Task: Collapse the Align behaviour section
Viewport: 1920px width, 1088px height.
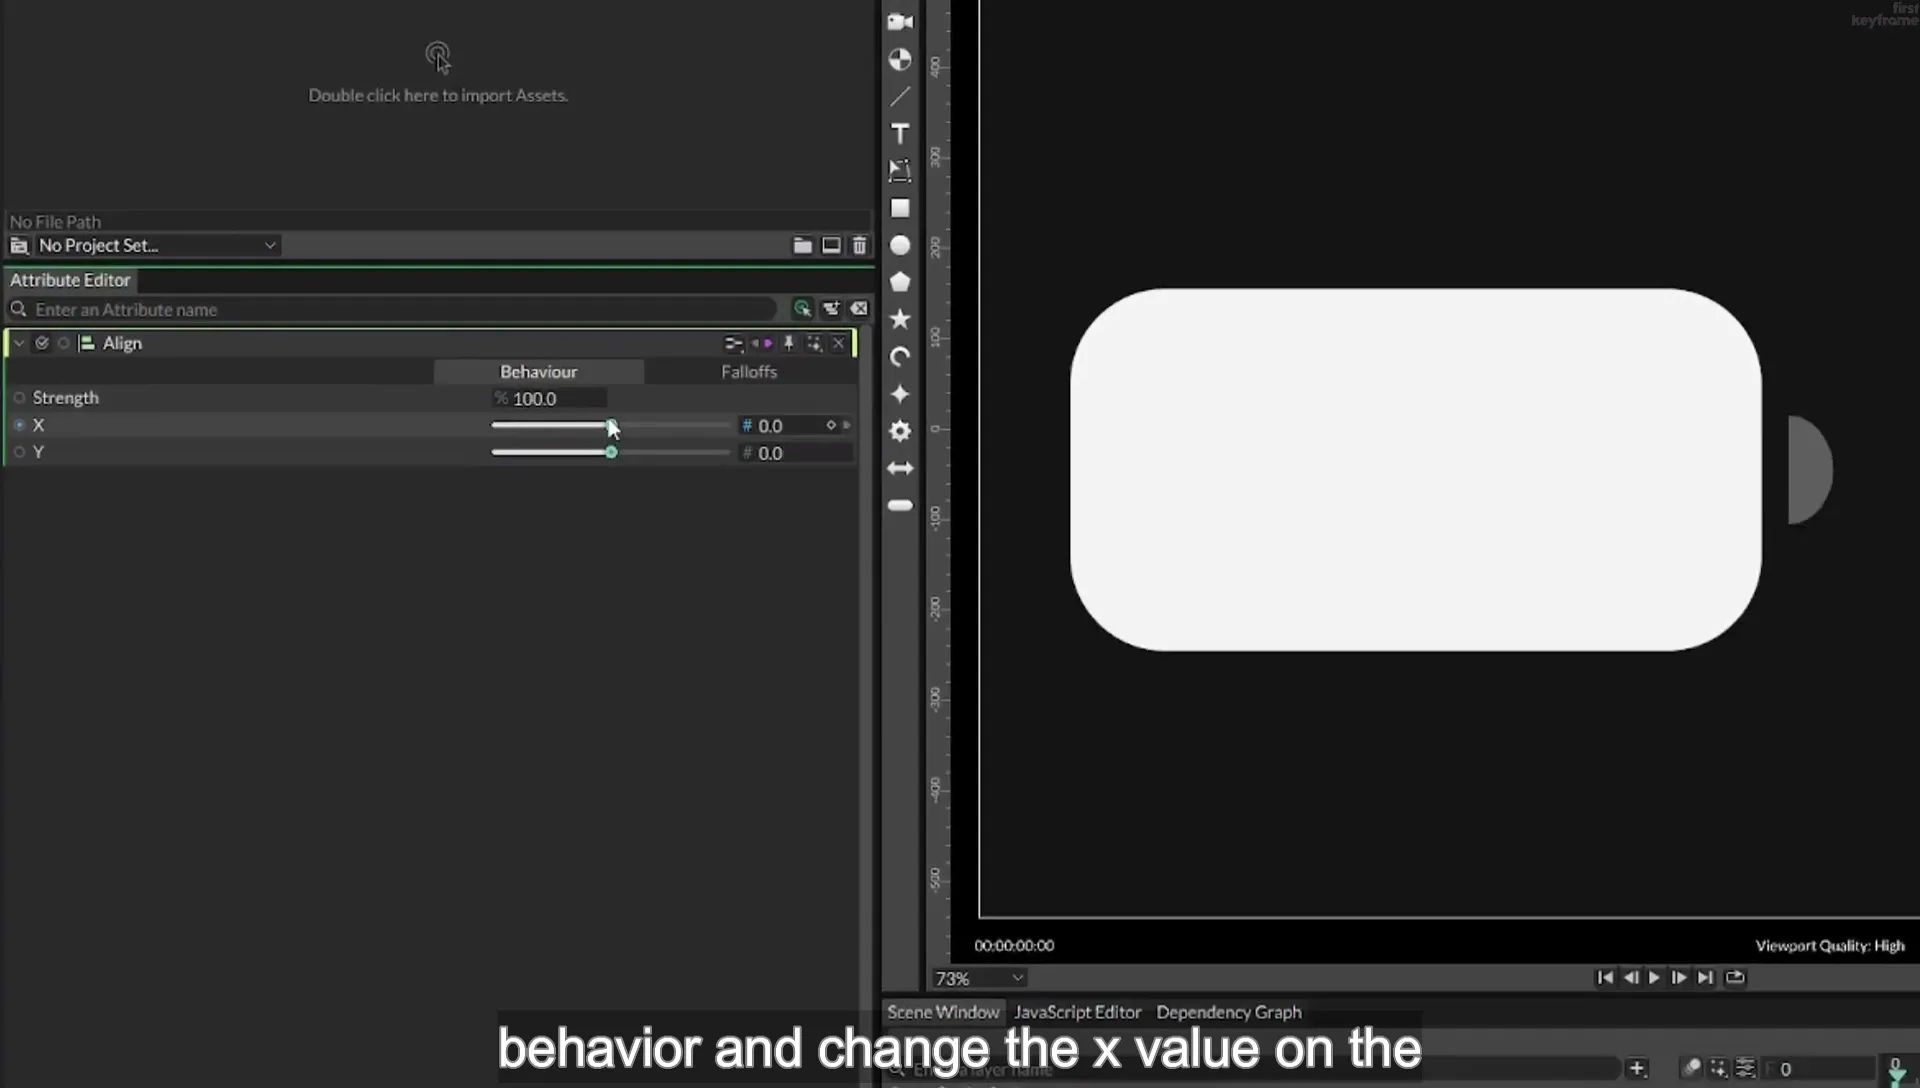Action: 19,343
